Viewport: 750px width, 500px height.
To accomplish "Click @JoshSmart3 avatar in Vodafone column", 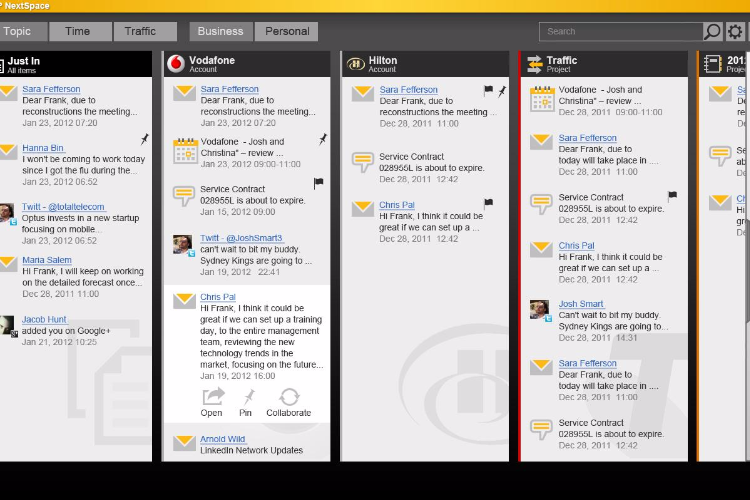I will pyautogui.click(x=184, y=245).
